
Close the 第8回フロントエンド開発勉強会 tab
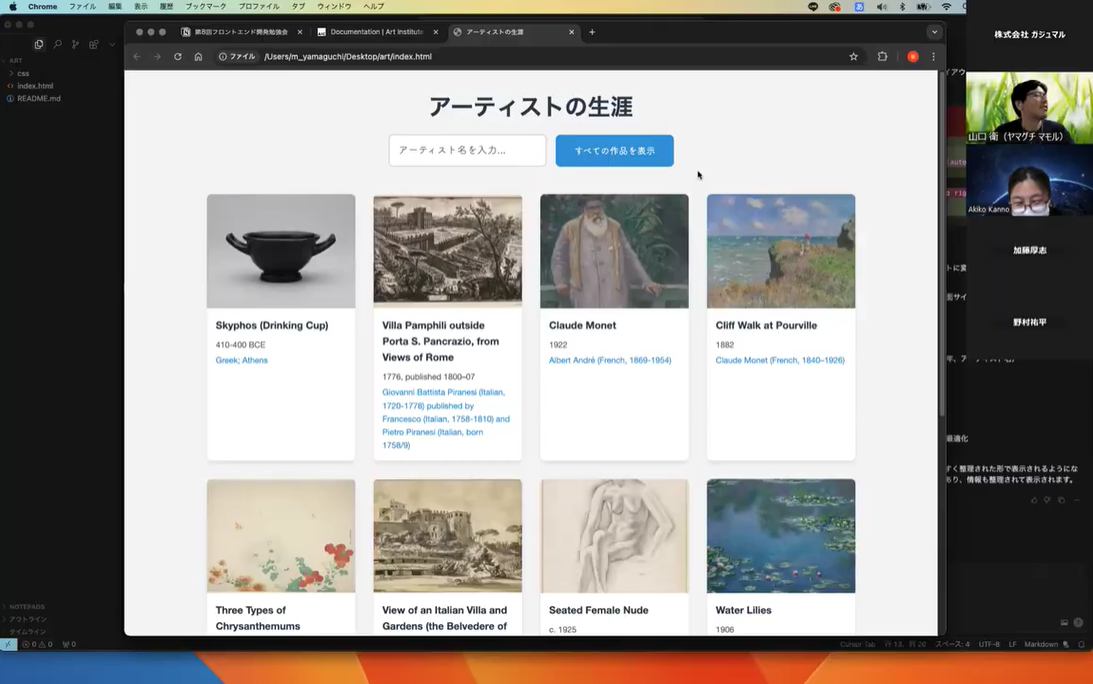tap(300, 32)
